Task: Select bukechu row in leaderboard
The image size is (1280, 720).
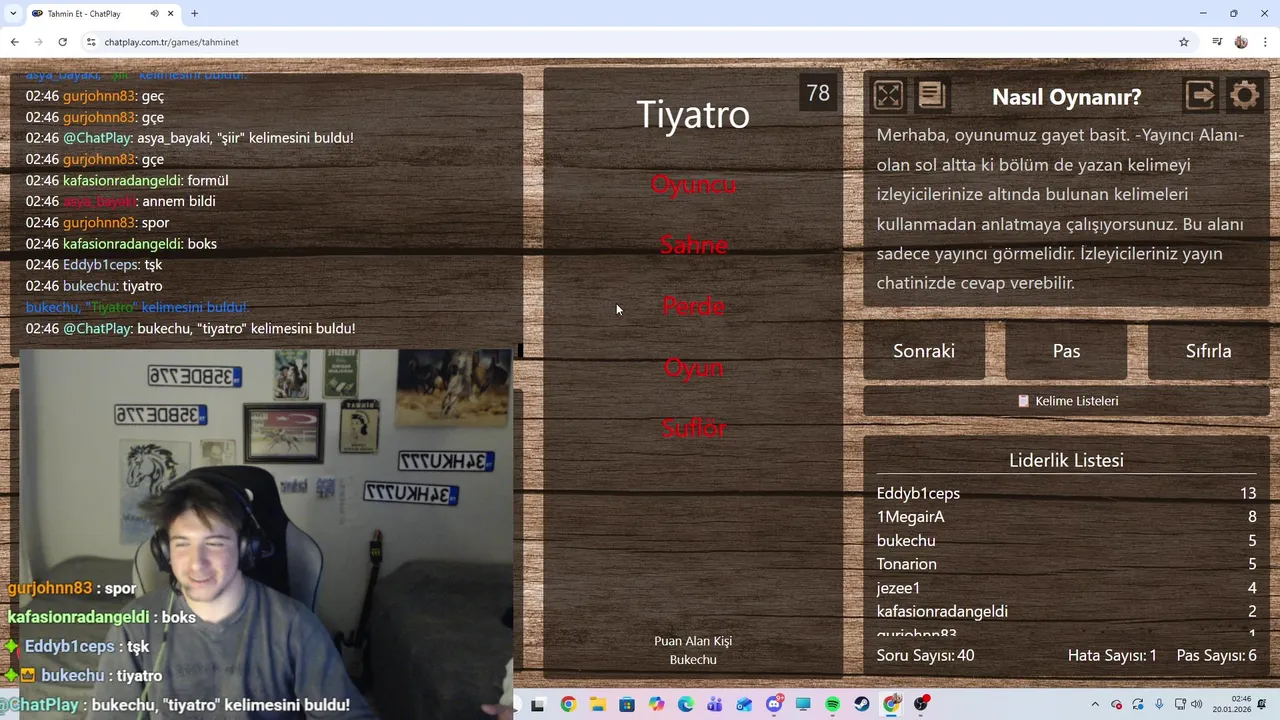Action: (x=1066, y=540)
